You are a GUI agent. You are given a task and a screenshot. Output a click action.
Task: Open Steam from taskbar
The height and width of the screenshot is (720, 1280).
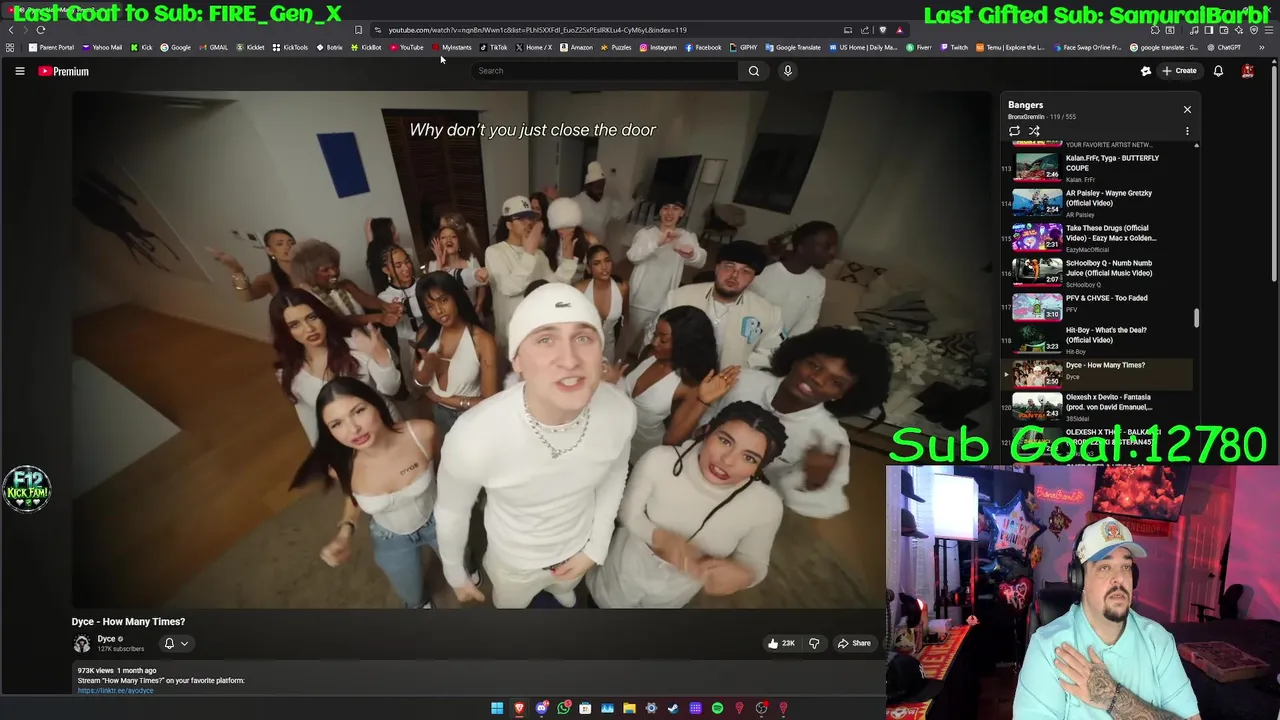point(673,709)
